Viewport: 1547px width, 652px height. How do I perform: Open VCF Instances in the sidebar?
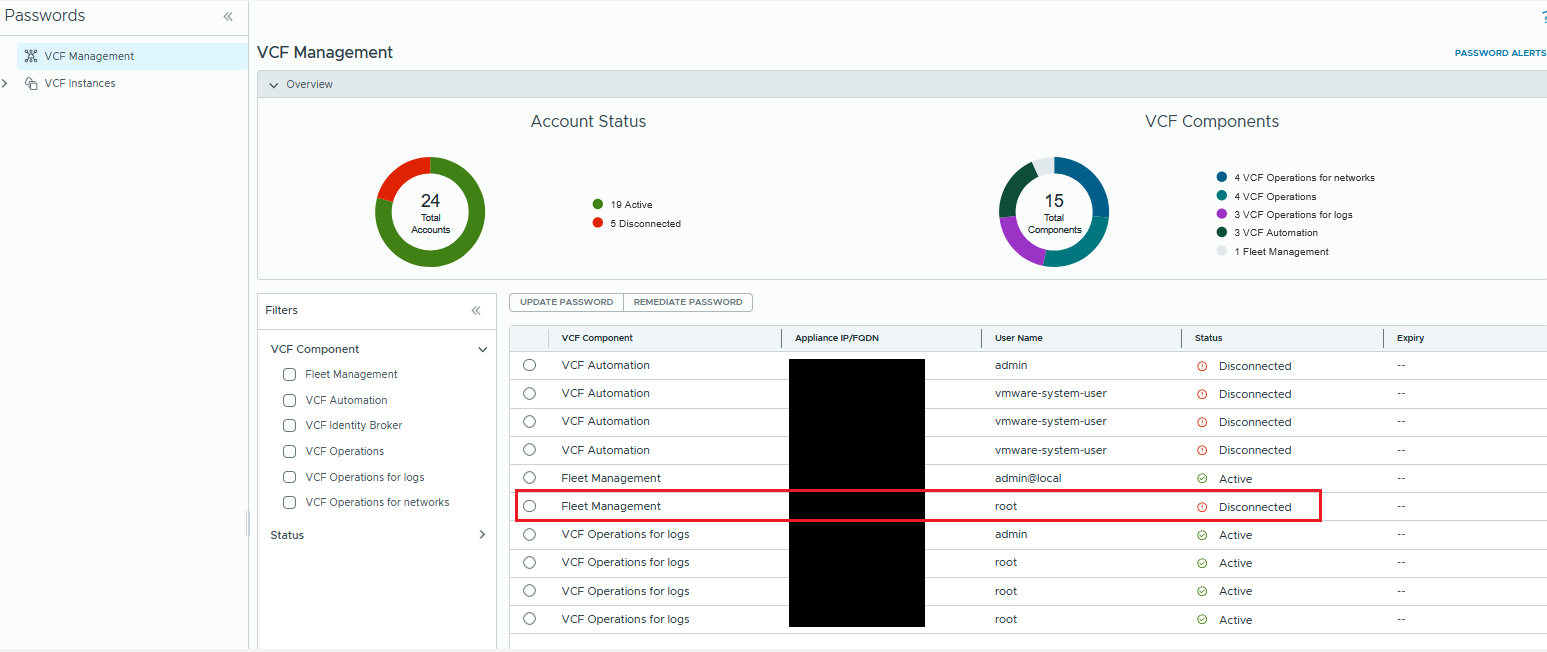pos(80,83)
